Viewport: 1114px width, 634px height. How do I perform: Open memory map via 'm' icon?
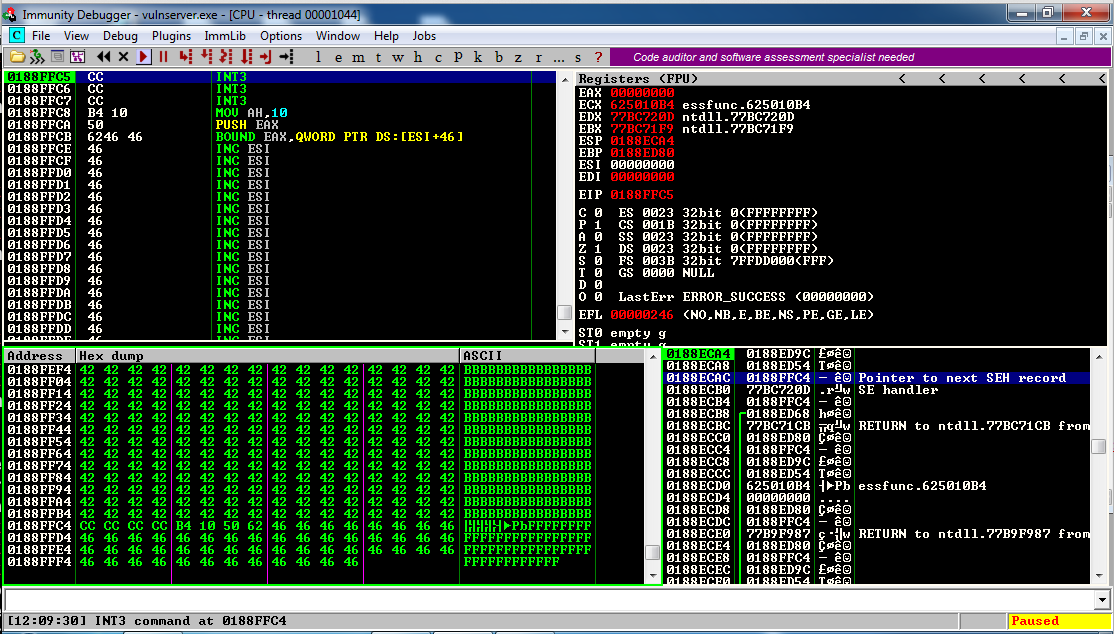[x=357, y=57]
